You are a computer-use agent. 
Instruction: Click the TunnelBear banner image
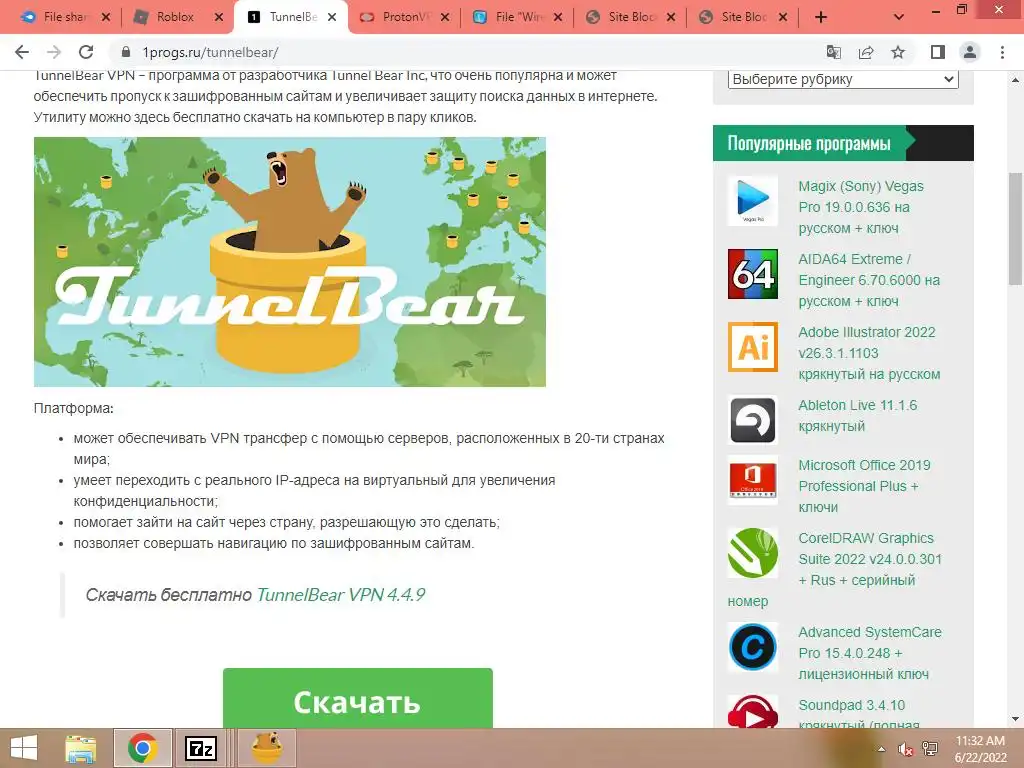(289, 261)
